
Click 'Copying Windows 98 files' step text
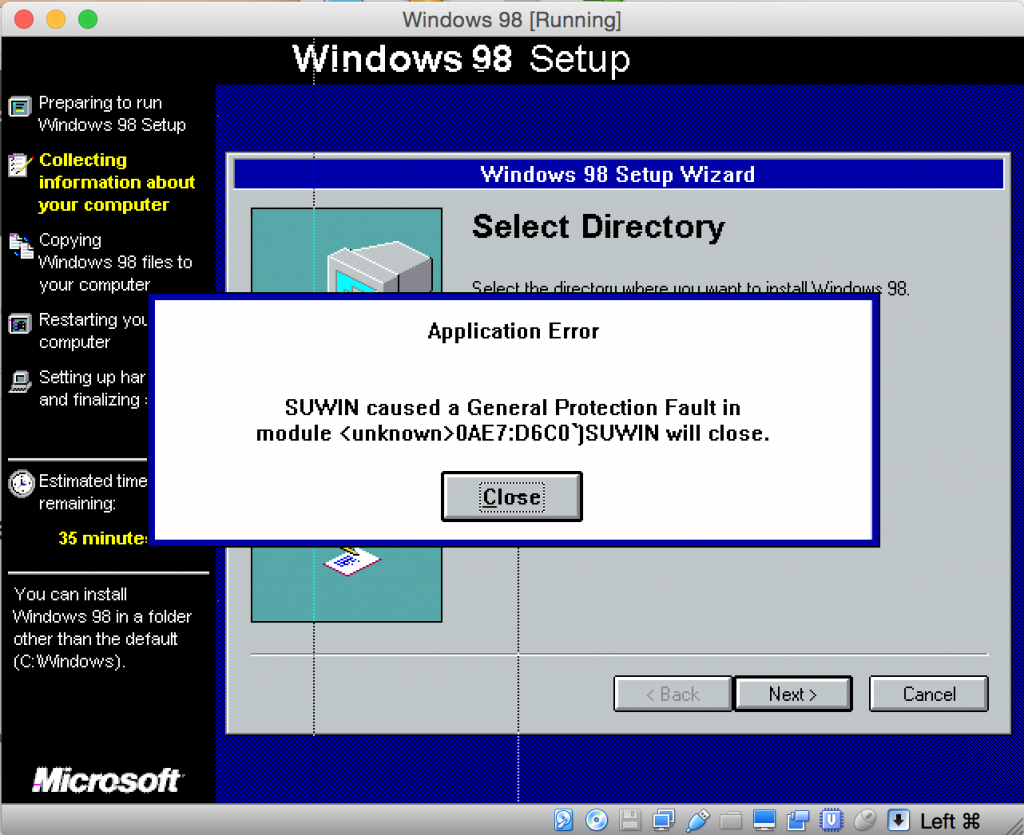pos(115,262)
